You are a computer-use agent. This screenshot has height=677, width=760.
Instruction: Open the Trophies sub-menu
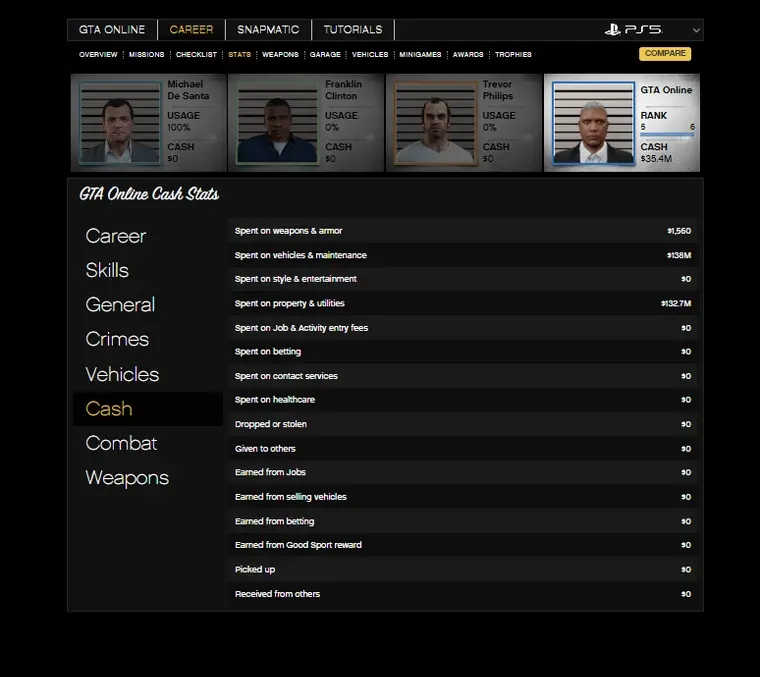[513, 54]
